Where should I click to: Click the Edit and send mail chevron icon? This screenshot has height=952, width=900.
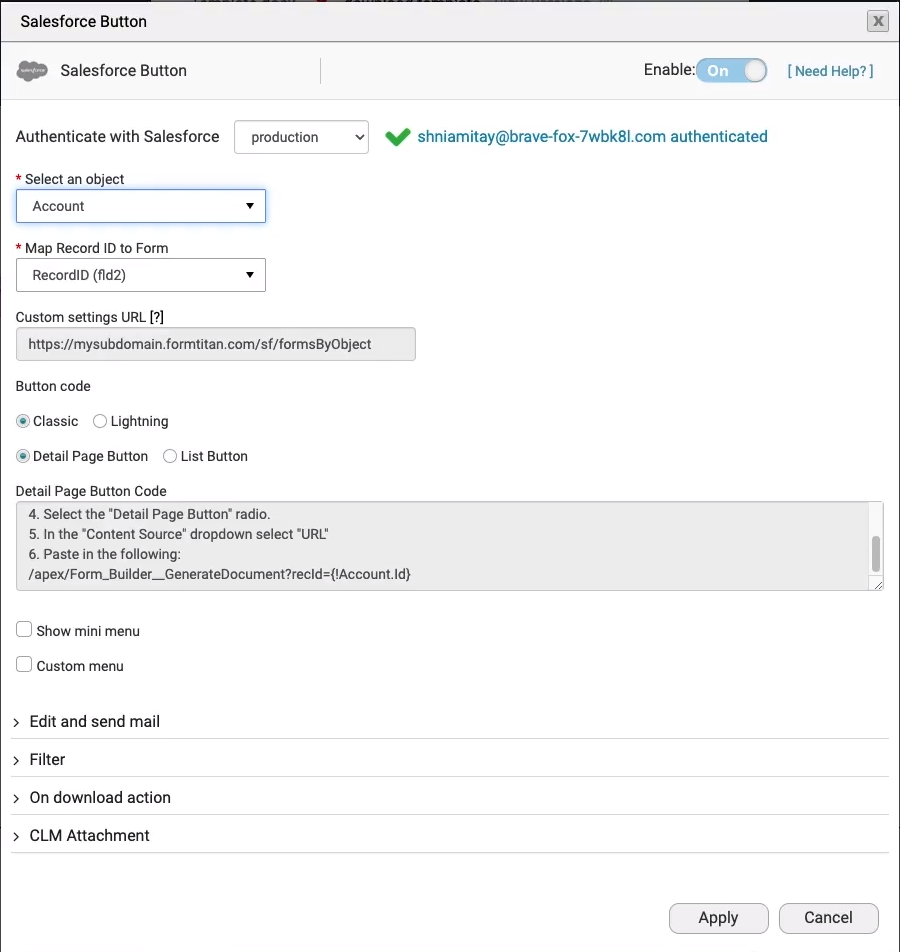17,721
